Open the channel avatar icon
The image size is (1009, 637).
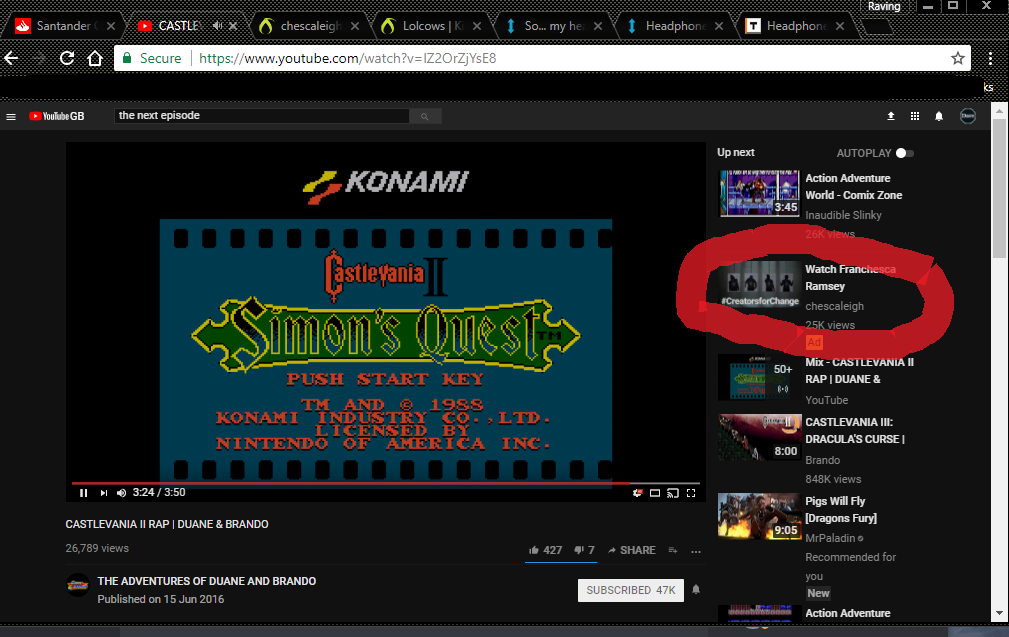click(79, 585)
